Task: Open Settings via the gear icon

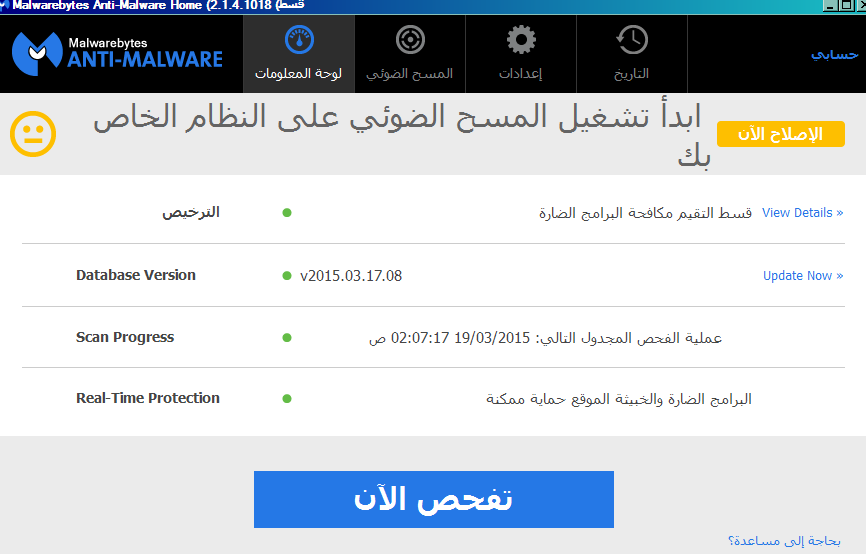Action: pyautogui.click(x=520, y=41)
